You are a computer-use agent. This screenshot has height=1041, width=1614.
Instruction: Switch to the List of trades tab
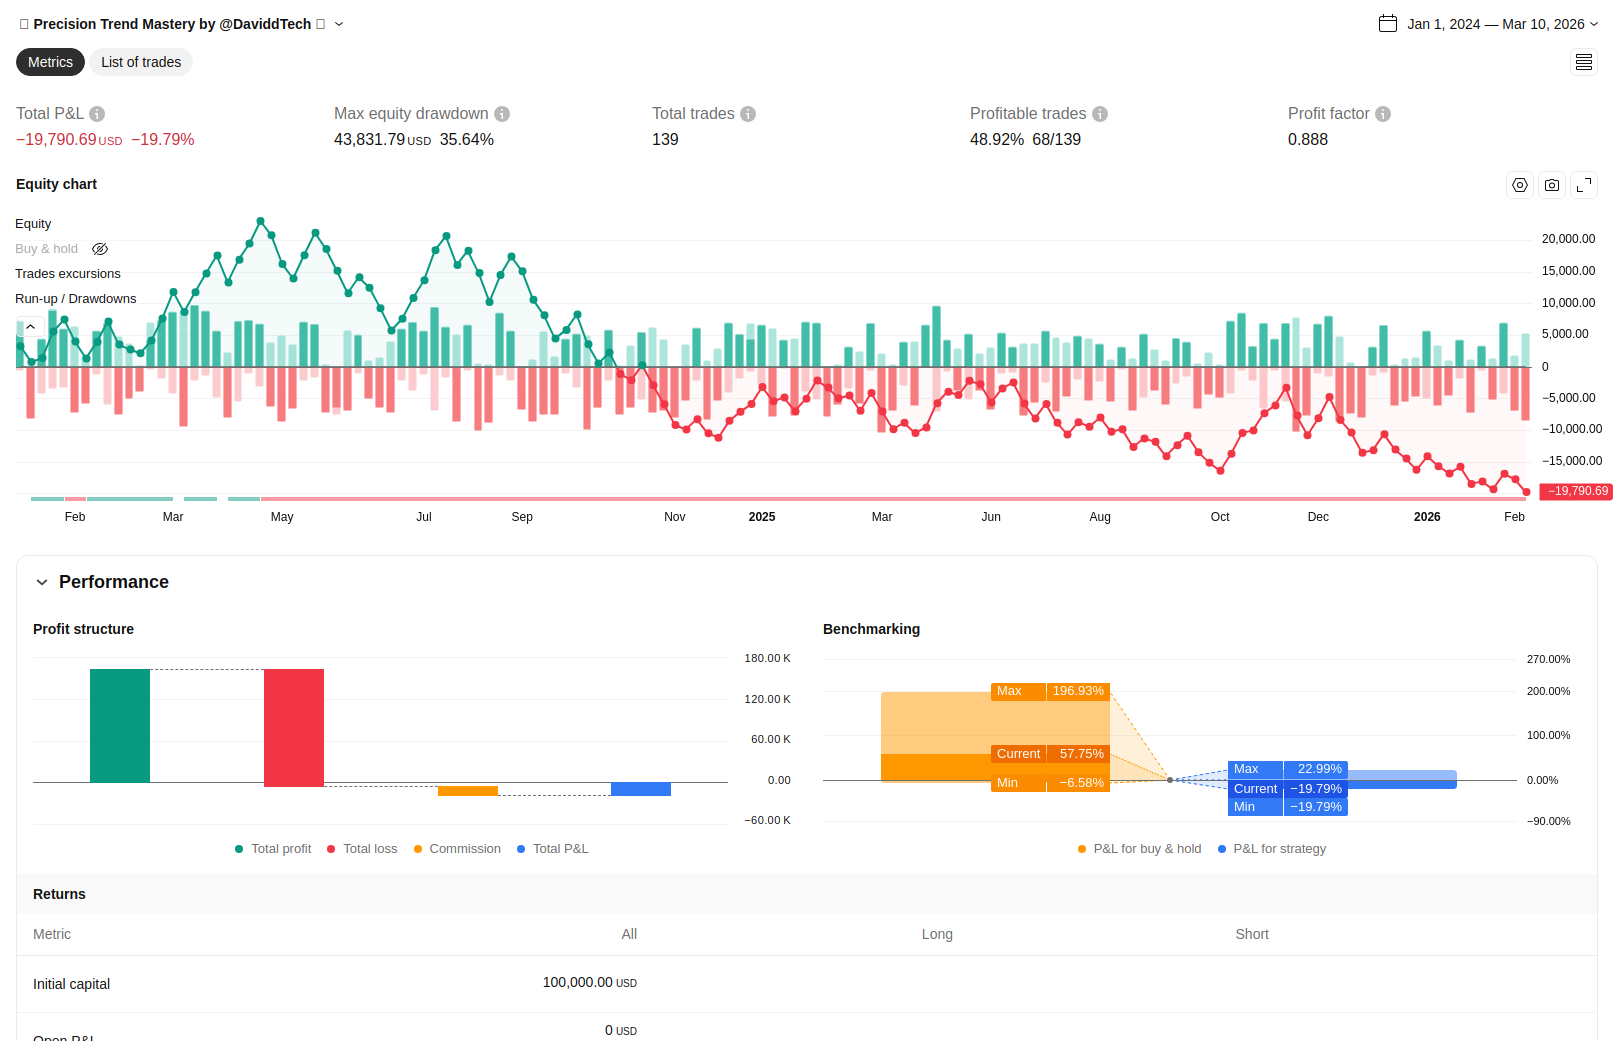click(x=141, y=62)
